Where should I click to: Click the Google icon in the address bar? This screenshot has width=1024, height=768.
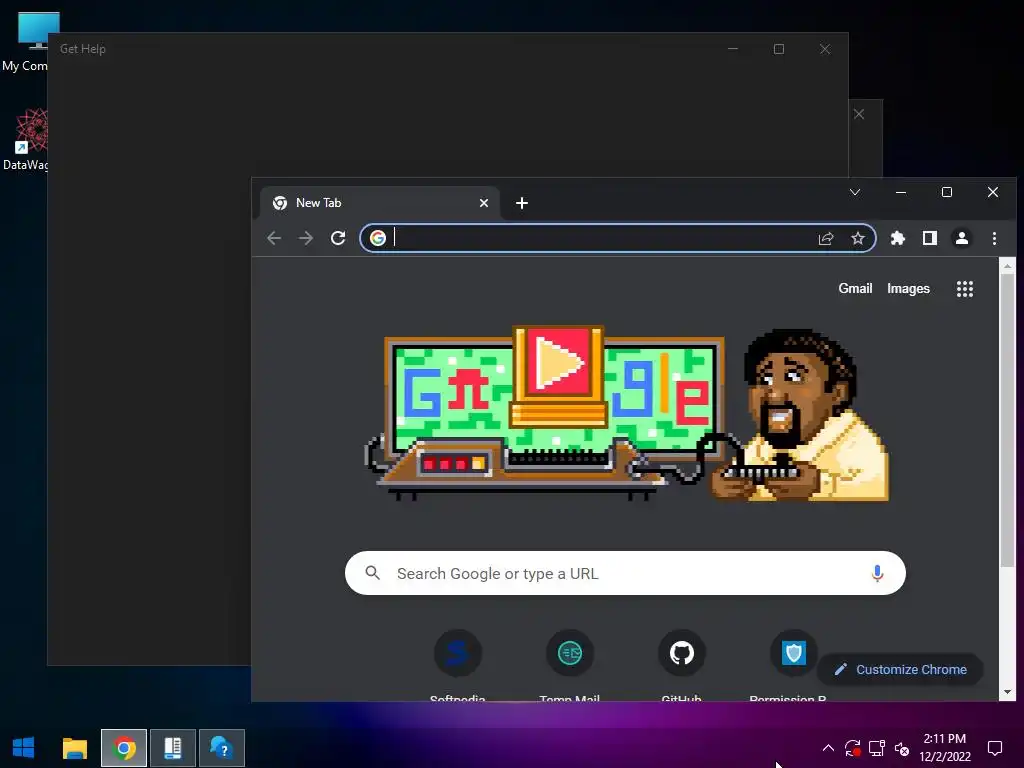coord(377,238)
